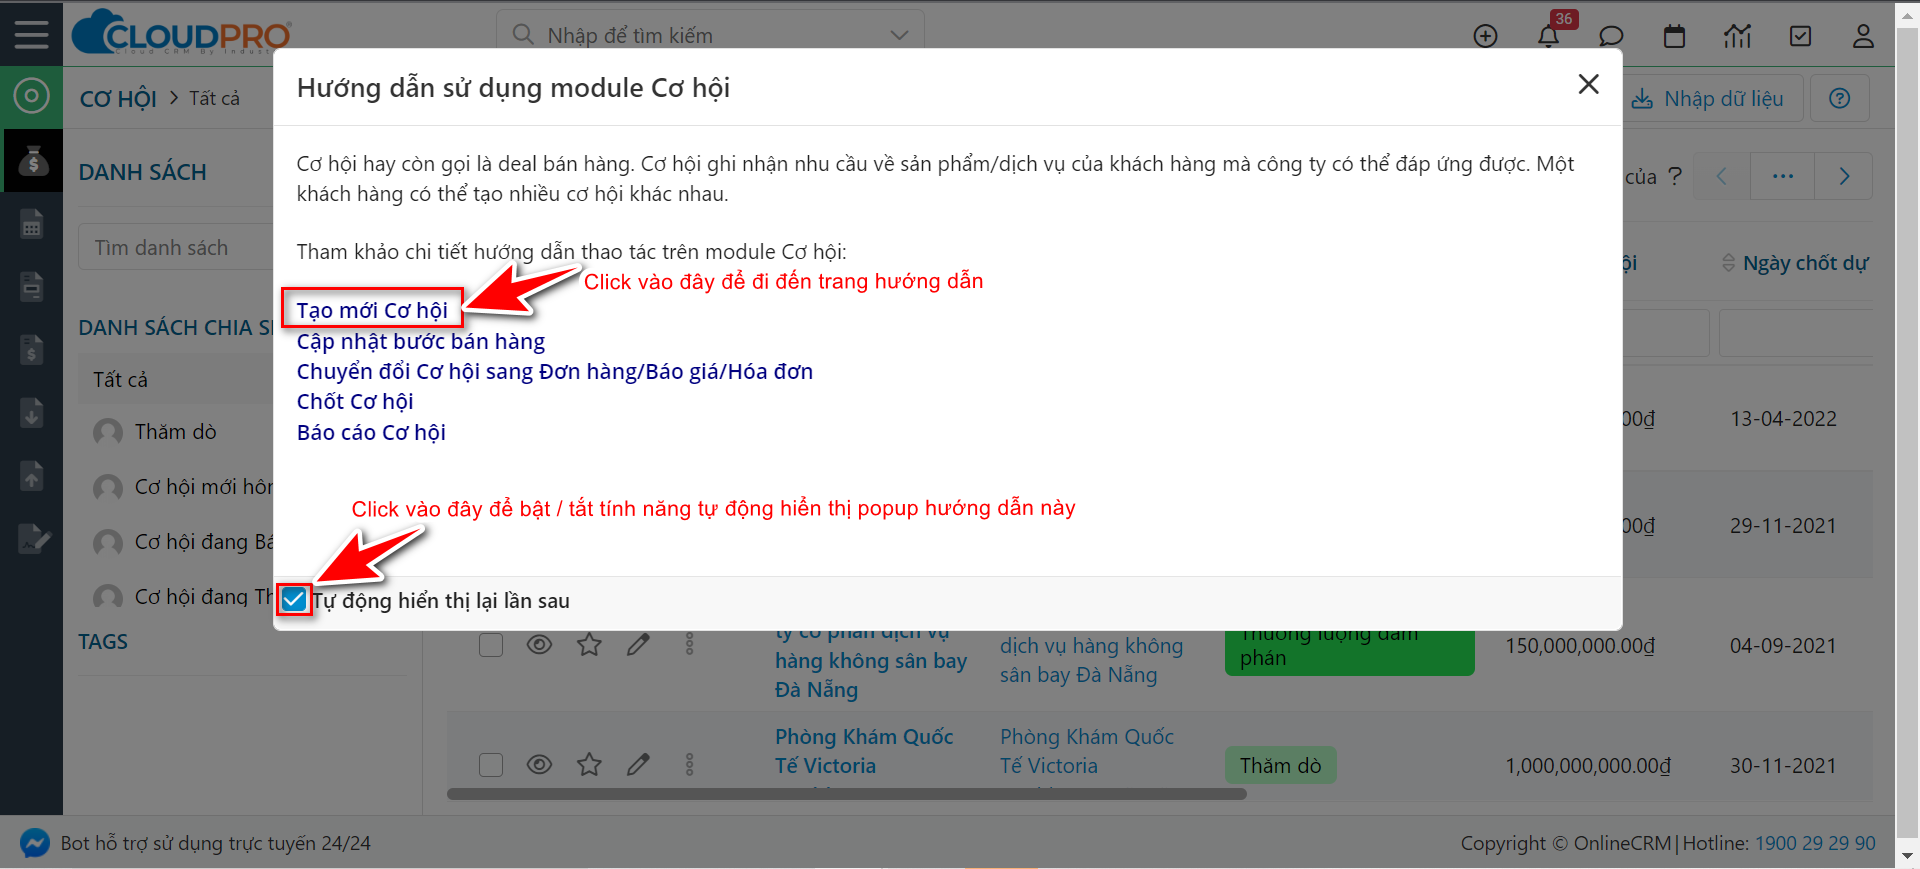Open the hamburger main menu
1920x869 pixels.
[x=31, y=35]
